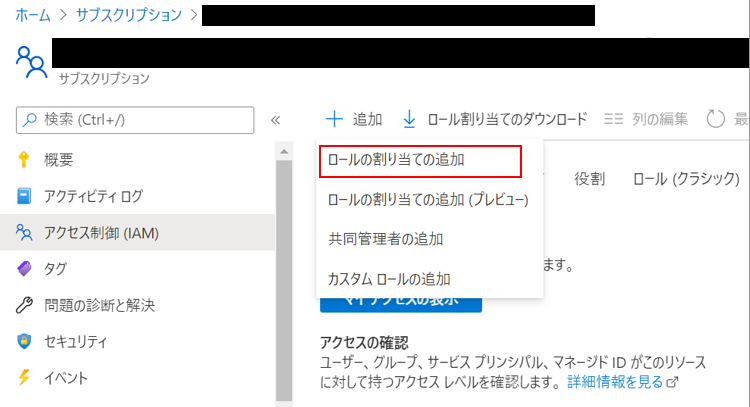Click the external link icon after 詳細情報を見る
Screen dimensions: 750x407
click(x=672, y=382)
